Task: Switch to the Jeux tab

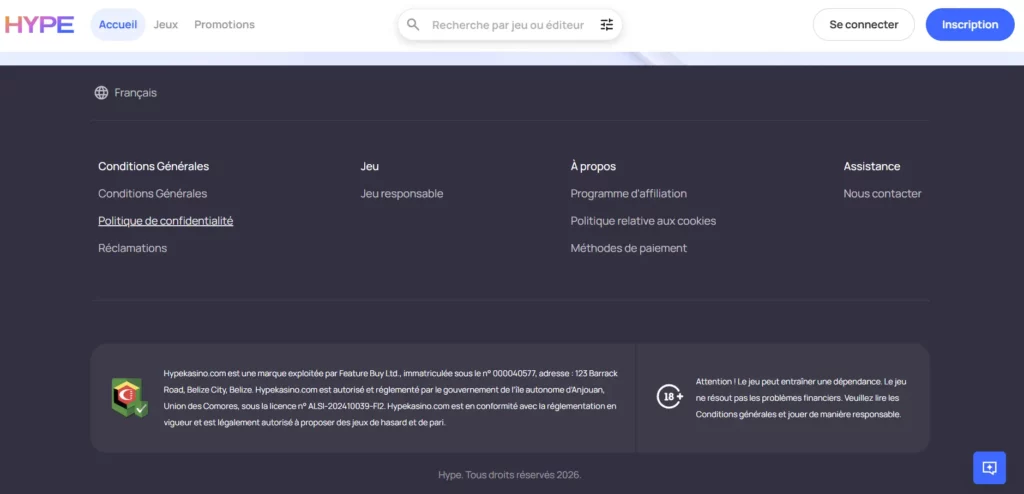Action: point(166,25)
